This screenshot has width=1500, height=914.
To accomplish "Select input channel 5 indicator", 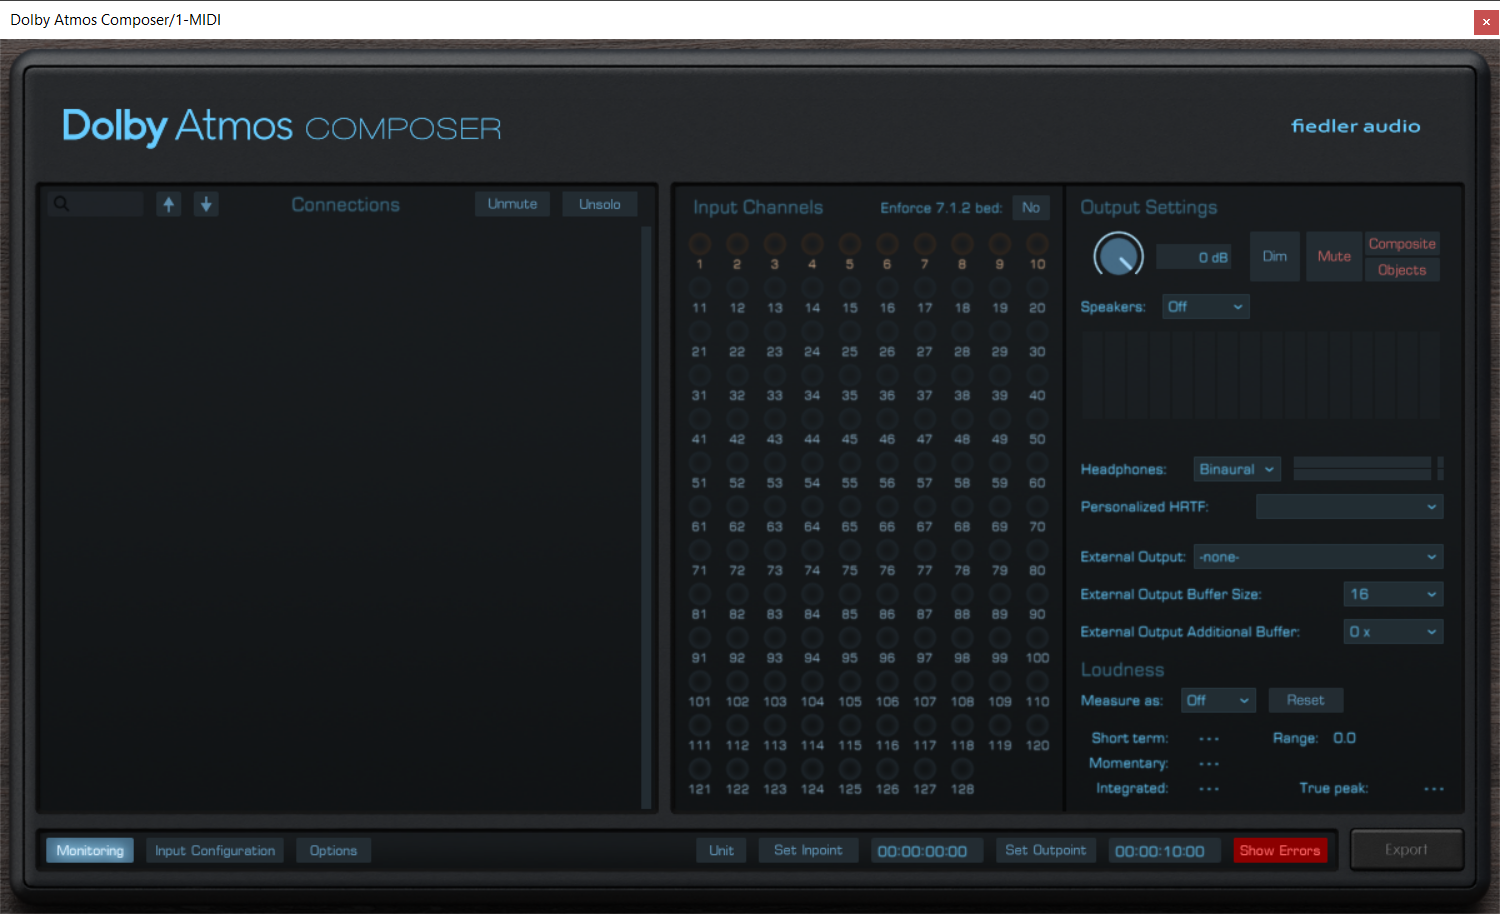I will 850,243.
